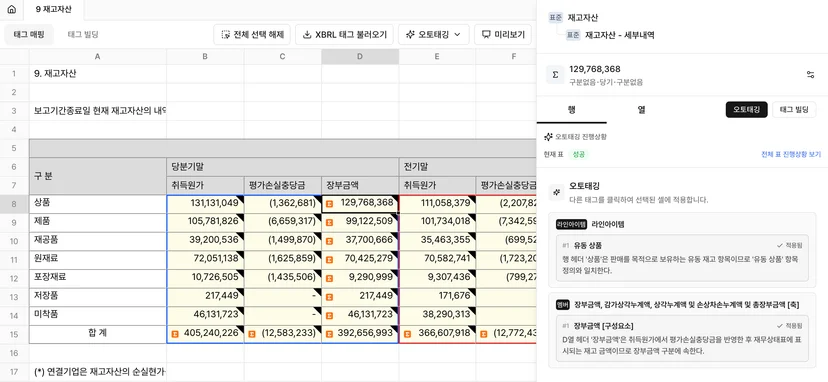
Task: Click cell (1,362,681)
Action: click(283, 204)
